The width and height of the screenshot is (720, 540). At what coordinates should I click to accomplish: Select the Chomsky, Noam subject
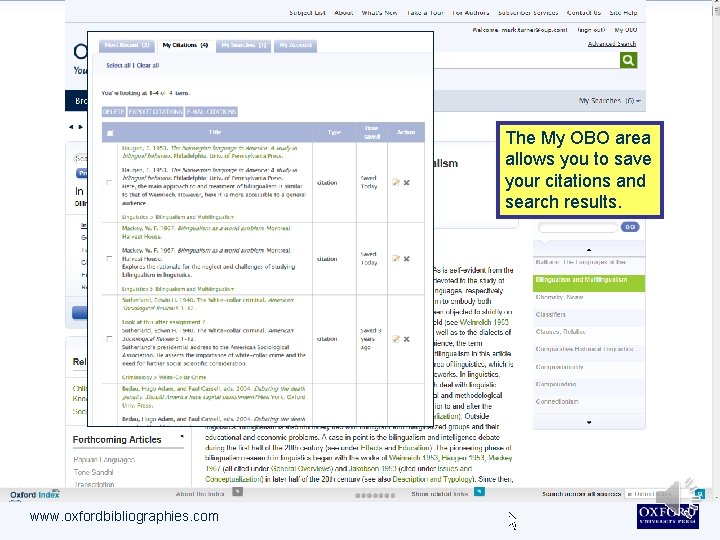(559, 297)
